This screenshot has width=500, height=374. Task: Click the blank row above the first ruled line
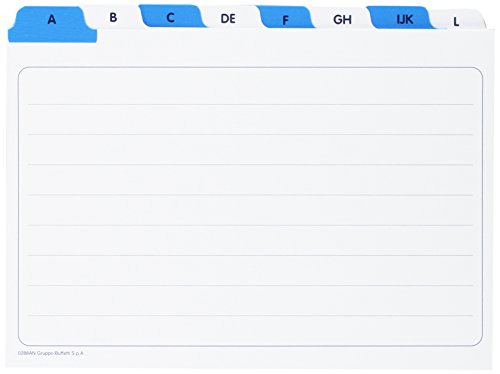pyautogui.click(x=250, y=87)
